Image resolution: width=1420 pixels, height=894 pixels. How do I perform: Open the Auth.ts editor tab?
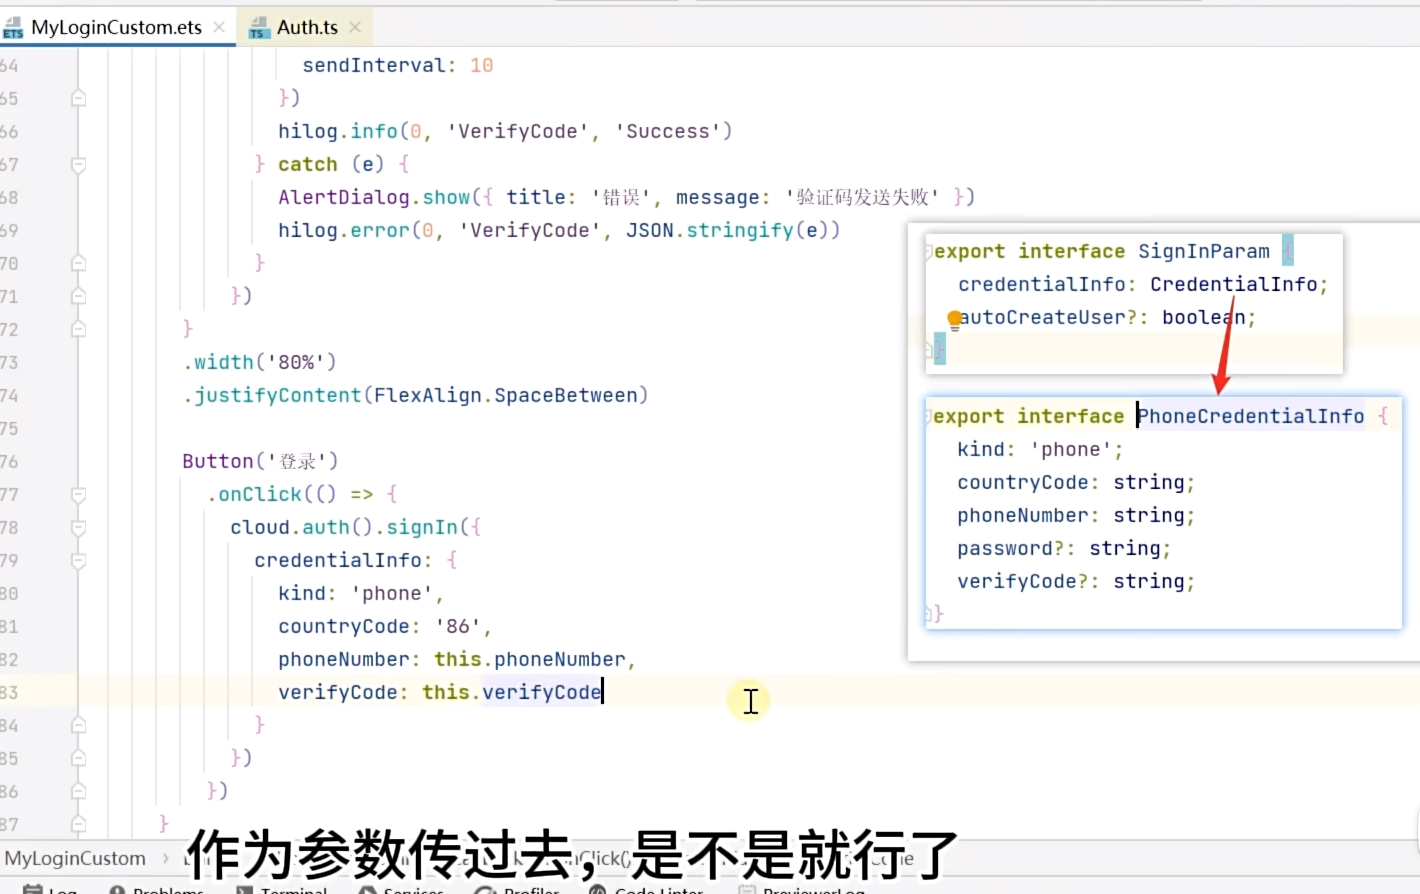307,27
